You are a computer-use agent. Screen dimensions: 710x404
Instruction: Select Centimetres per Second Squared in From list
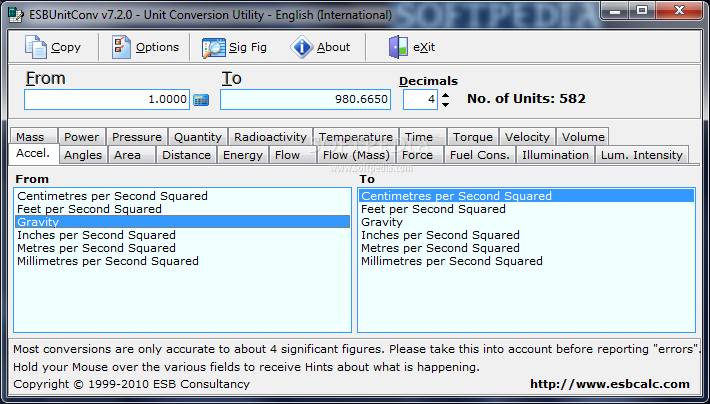(182, 196)
